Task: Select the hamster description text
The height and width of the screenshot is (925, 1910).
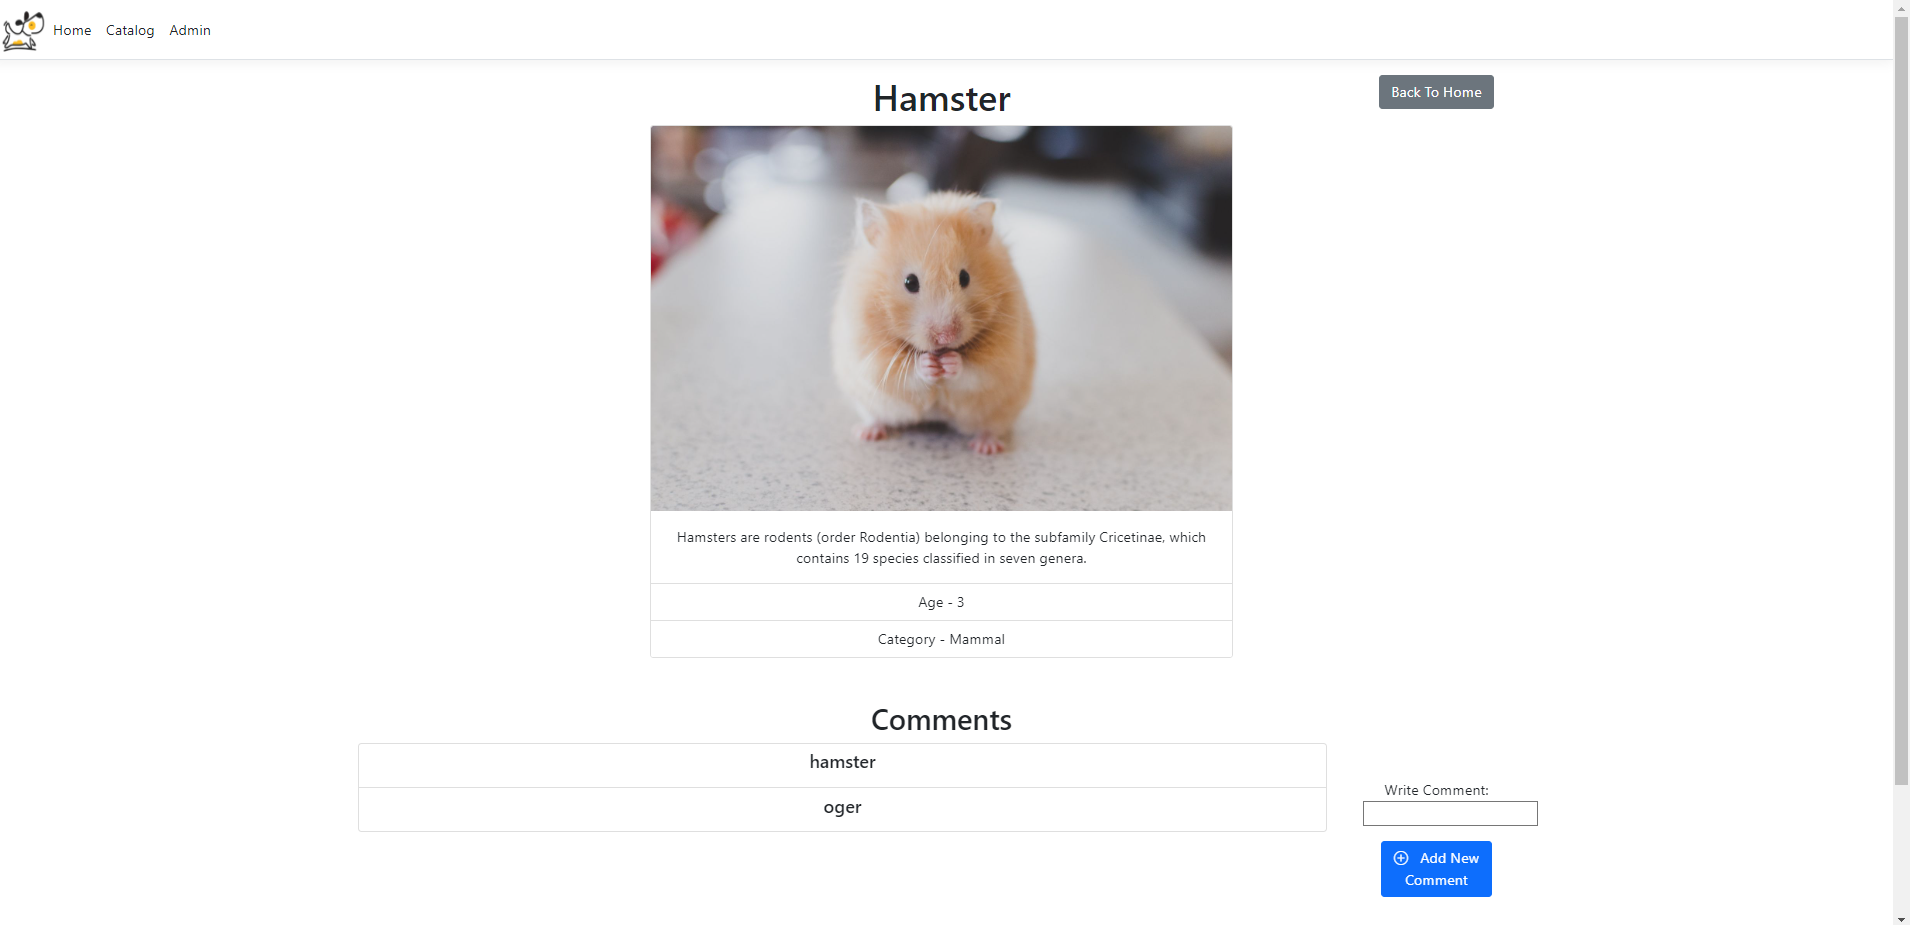Action: click(x=941, y=547)
